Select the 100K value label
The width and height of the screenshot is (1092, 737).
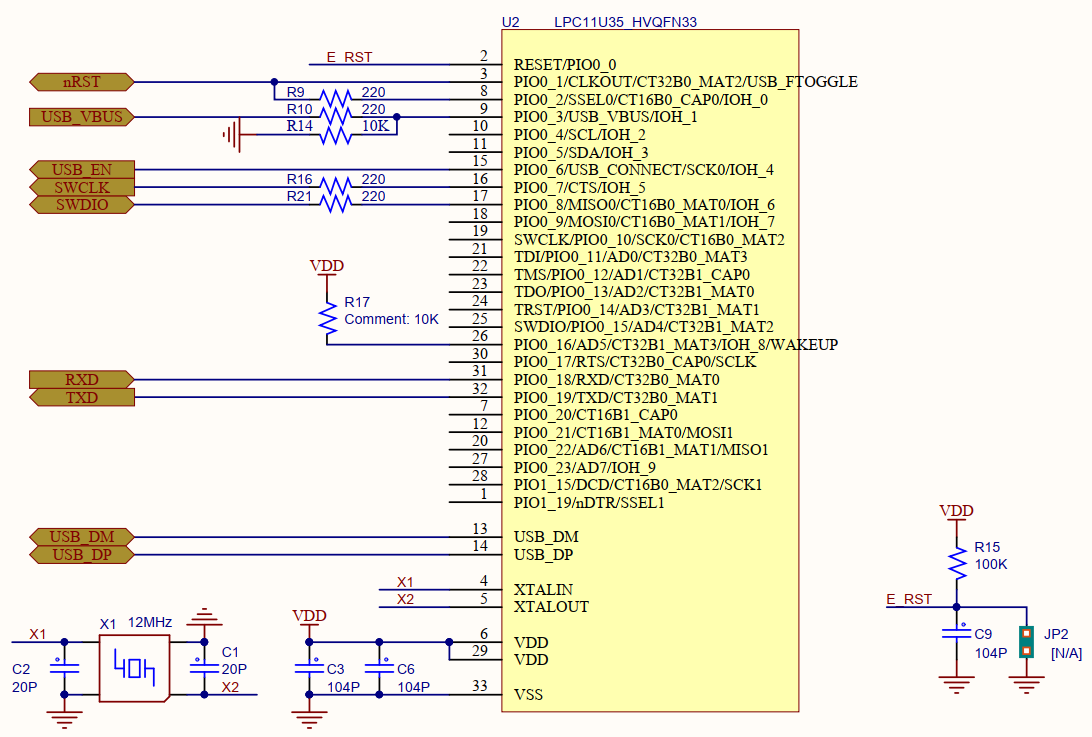(x=991, y=564)
